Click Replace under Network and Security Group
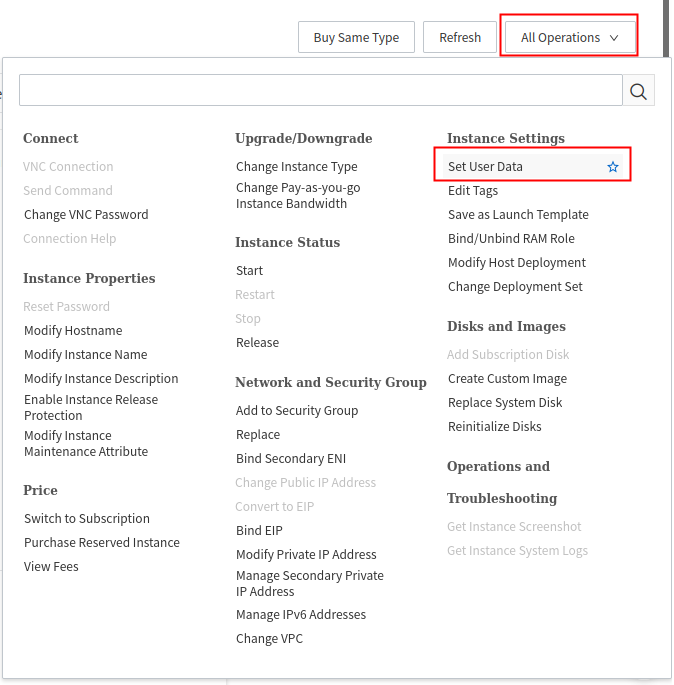This screenshot has width=674, height=685. [x=258, y=435]
